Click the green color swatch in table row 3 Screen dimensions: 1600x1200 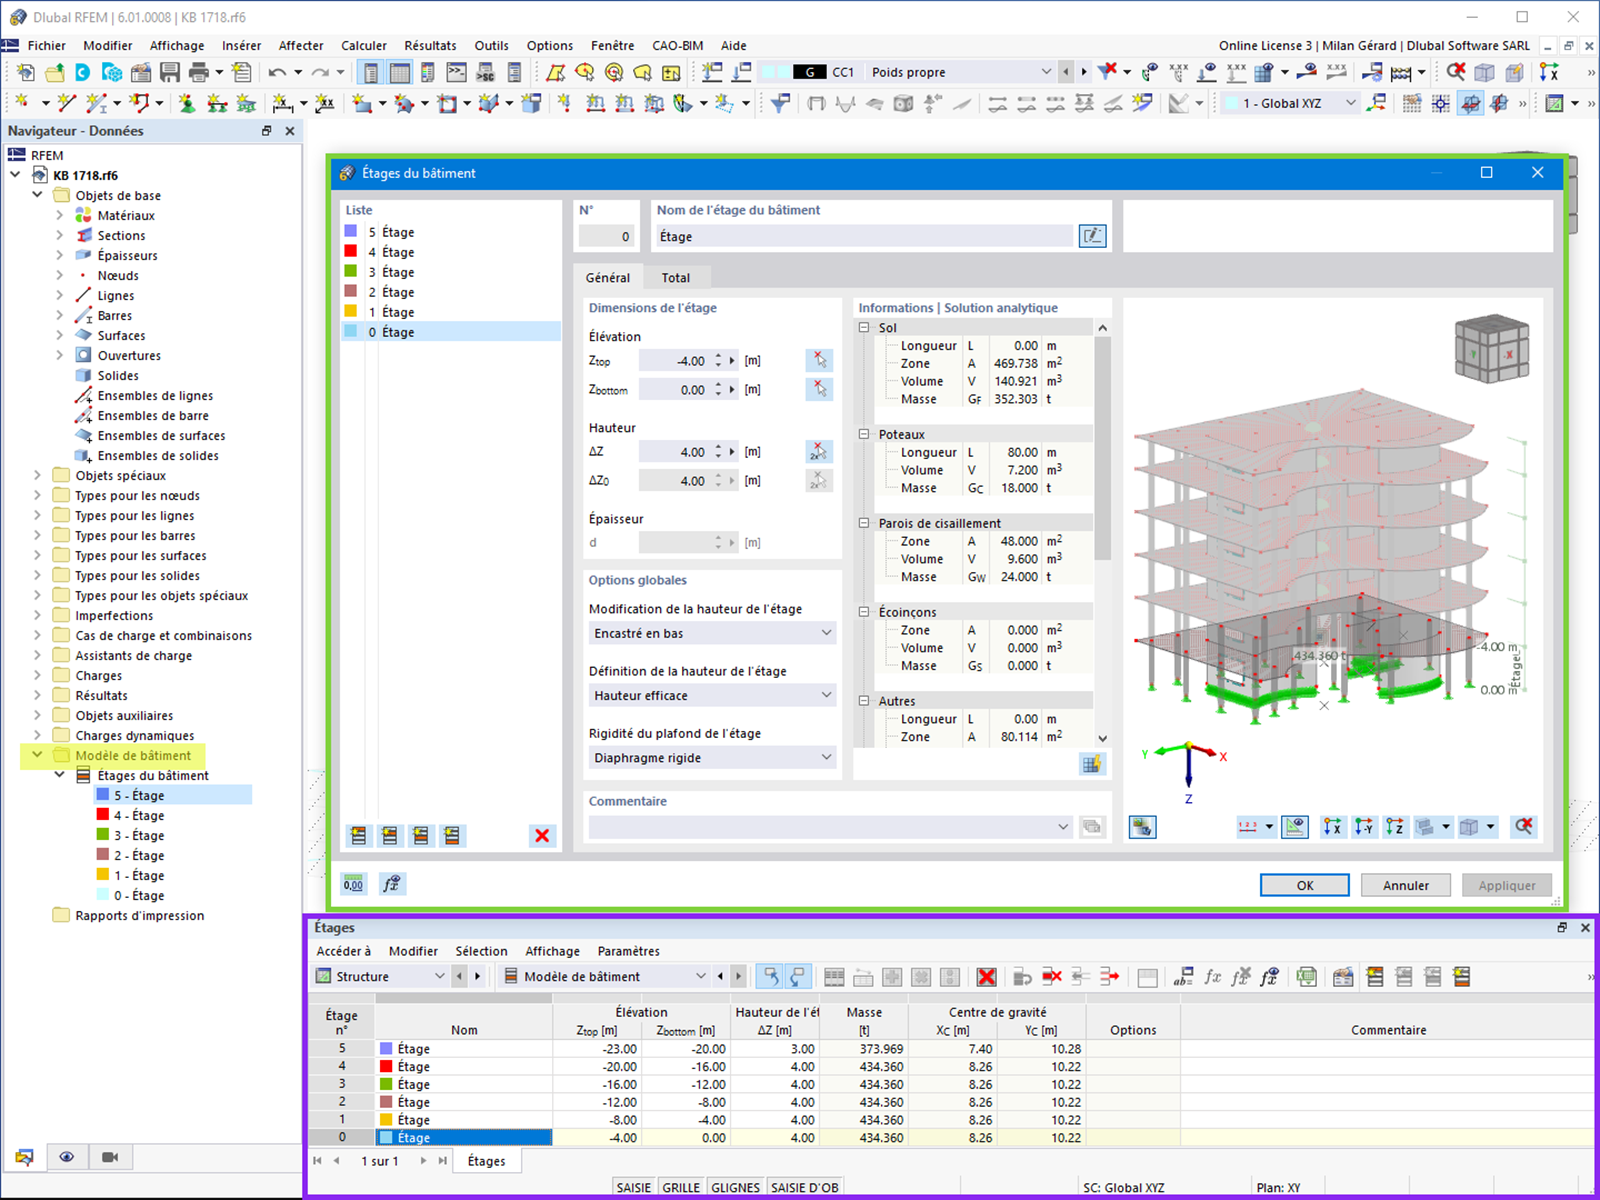click(x=386, y=1084)
